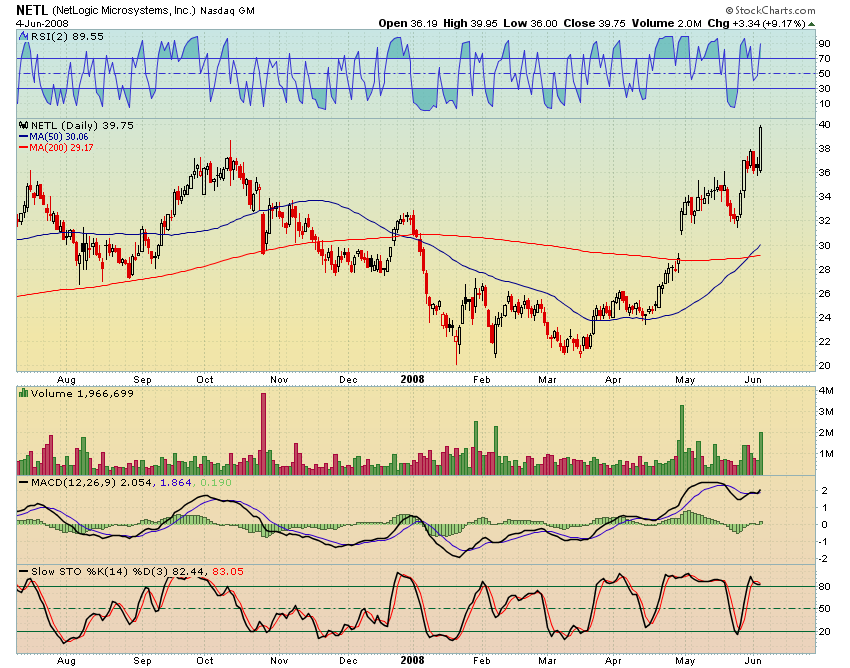
Task: Click the green up-triangle after the Chg value
Action: (812, 24)
